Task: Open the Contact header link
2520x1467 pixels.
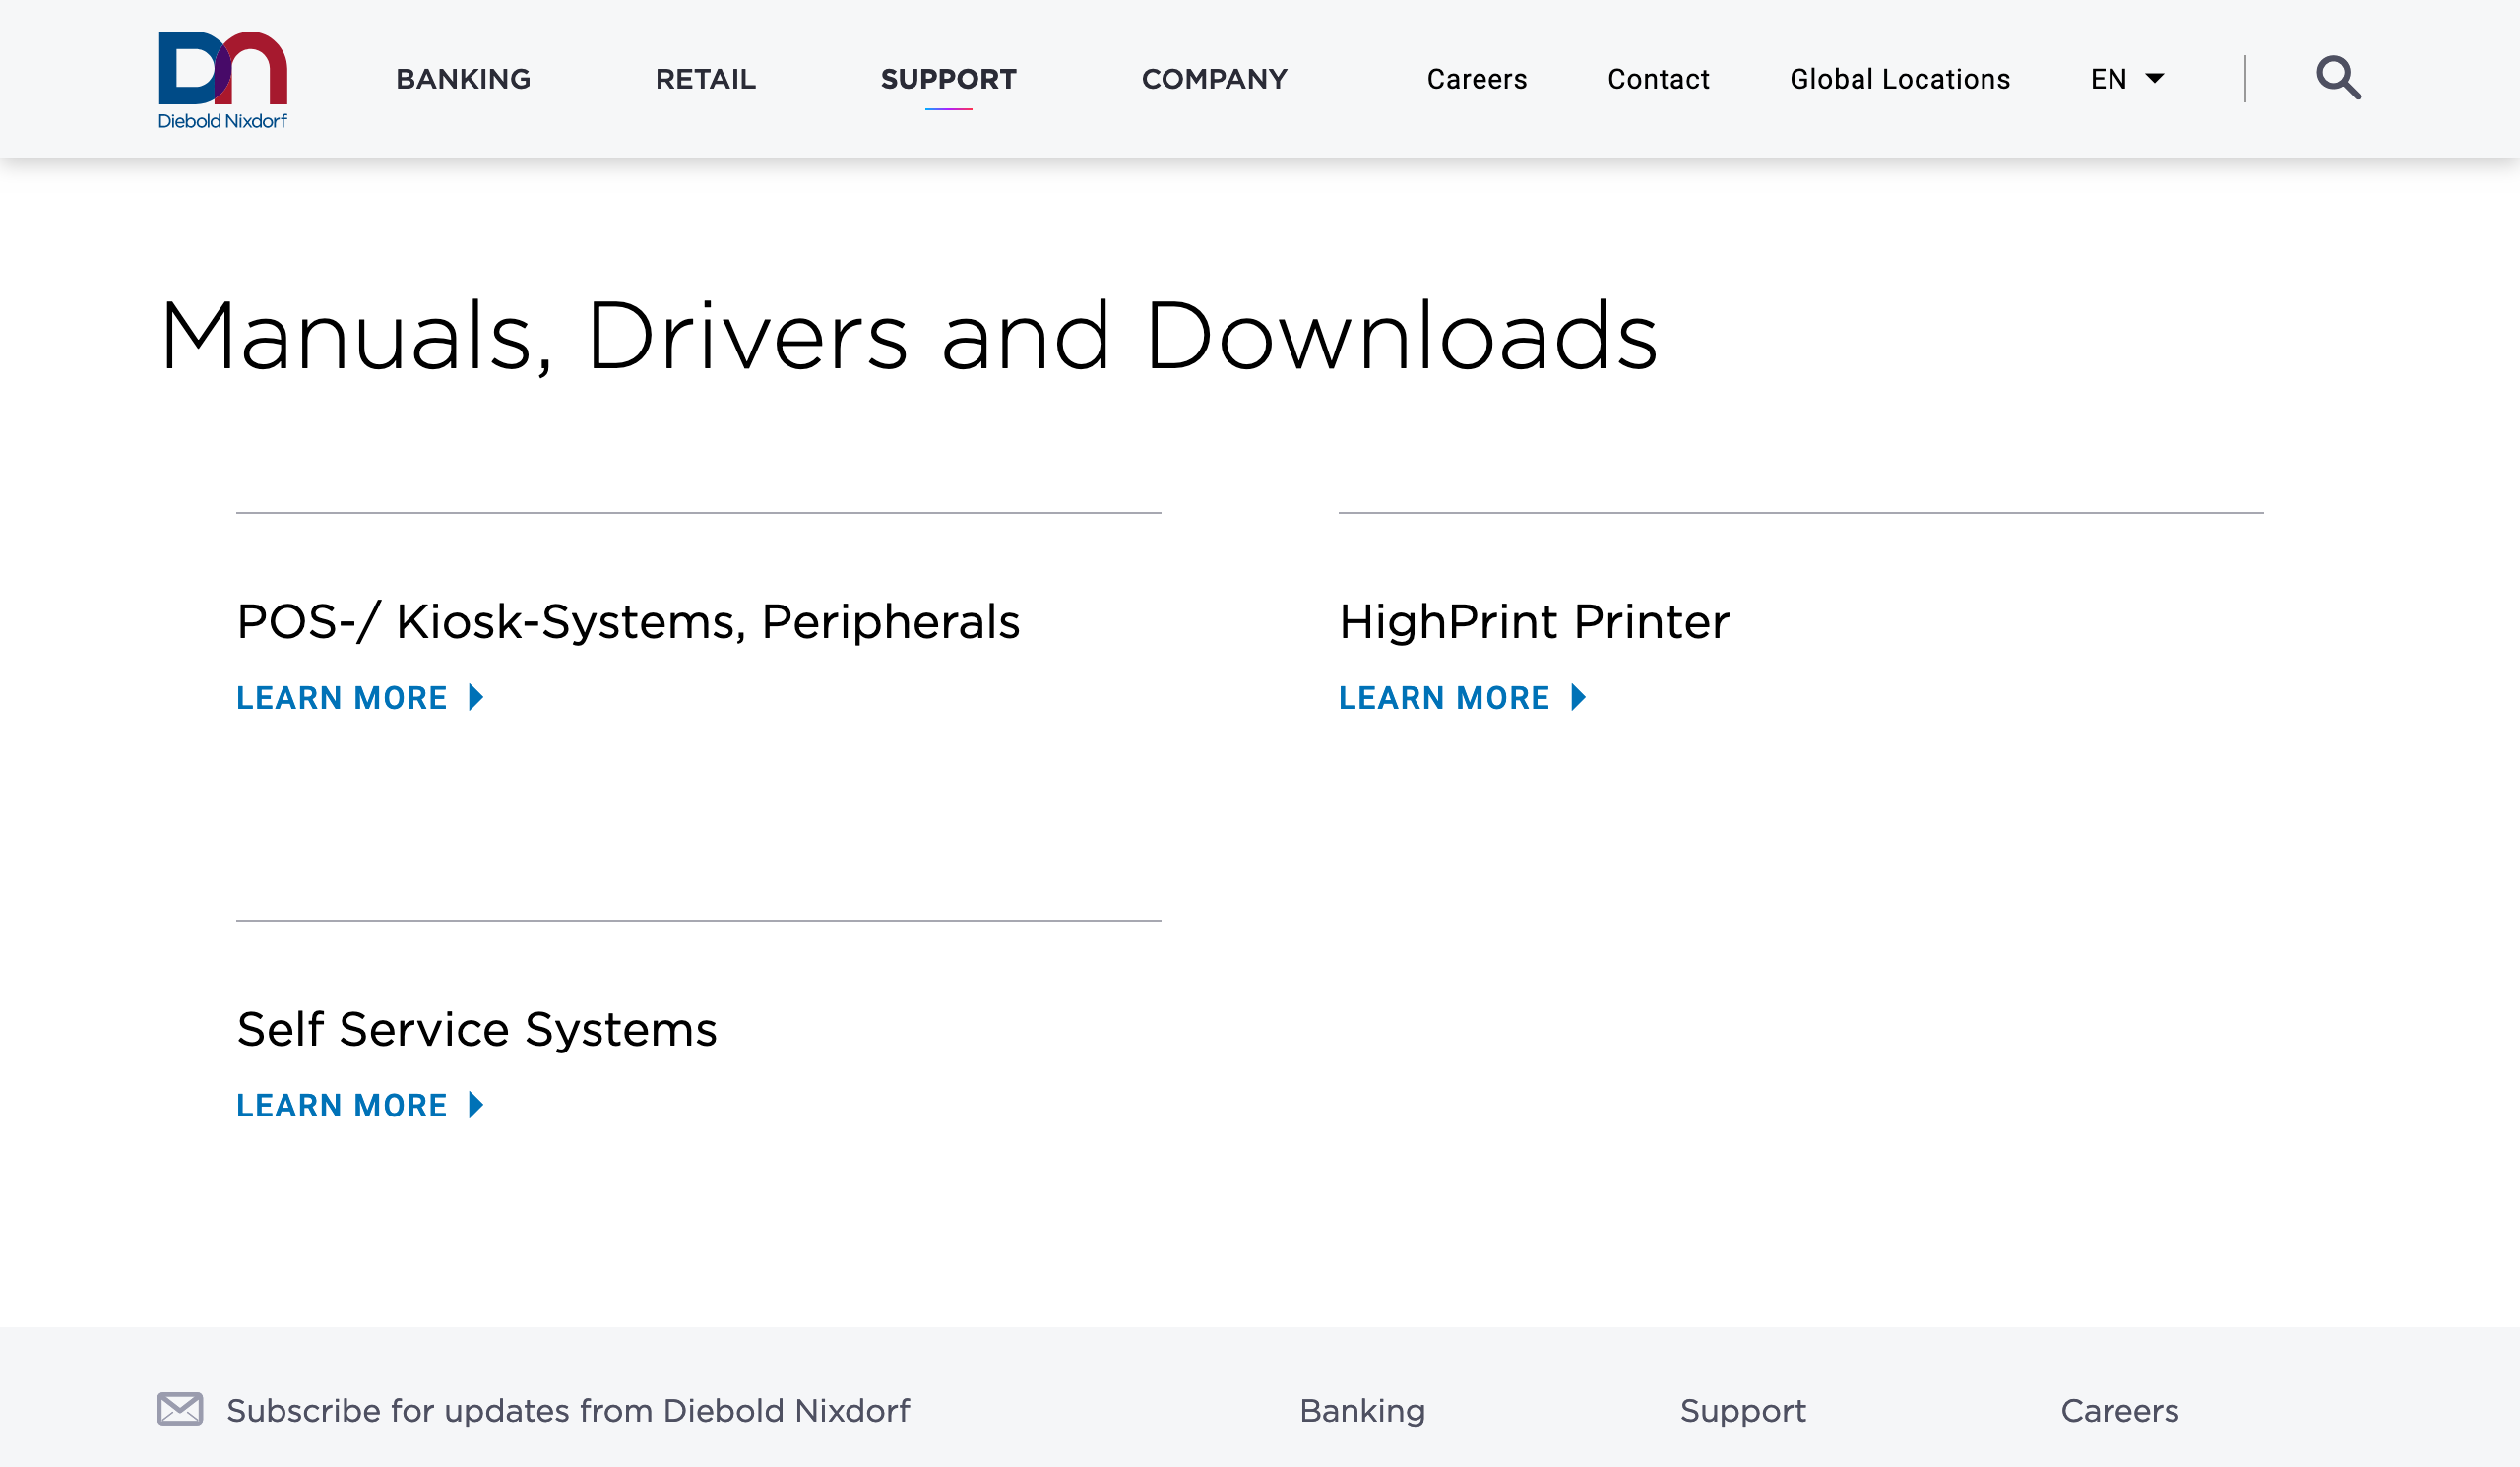Action: 1658,79
